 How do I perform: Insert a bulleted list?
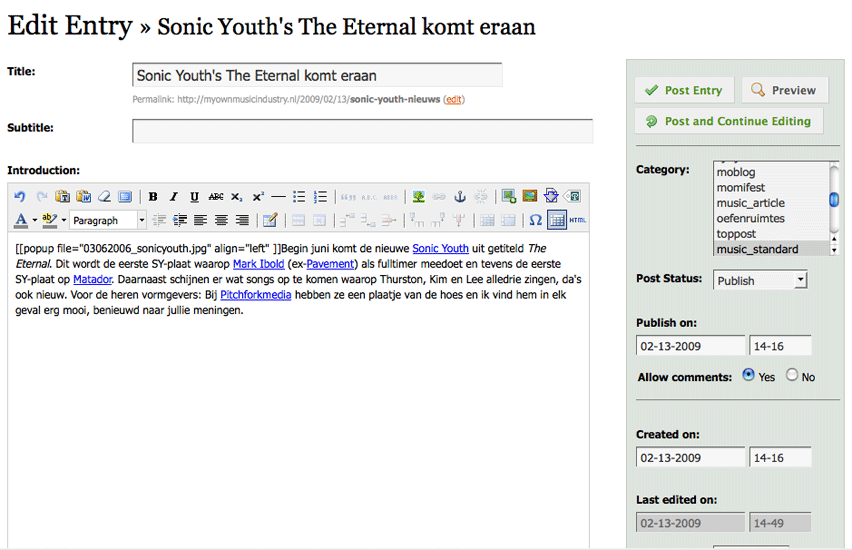click(x=299, y=197)
